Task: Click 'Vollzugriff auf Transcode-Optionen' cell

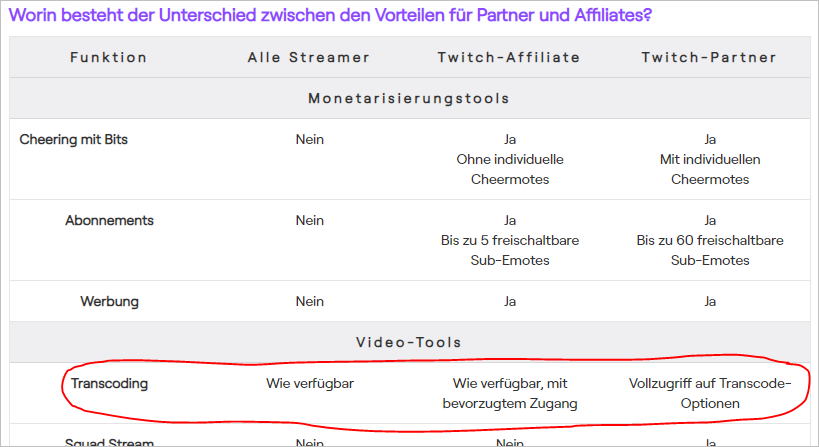Action: click(710, 393)
